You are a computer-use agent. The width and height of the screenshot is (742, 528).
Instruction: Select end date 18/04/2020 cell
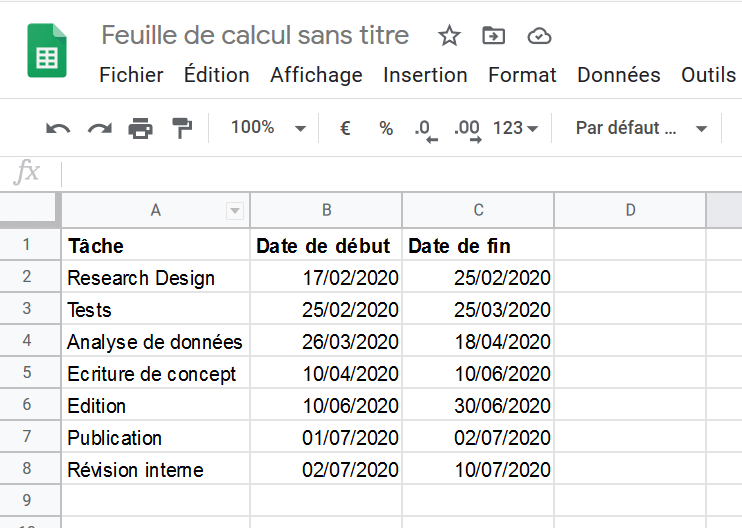click(478, 341)
